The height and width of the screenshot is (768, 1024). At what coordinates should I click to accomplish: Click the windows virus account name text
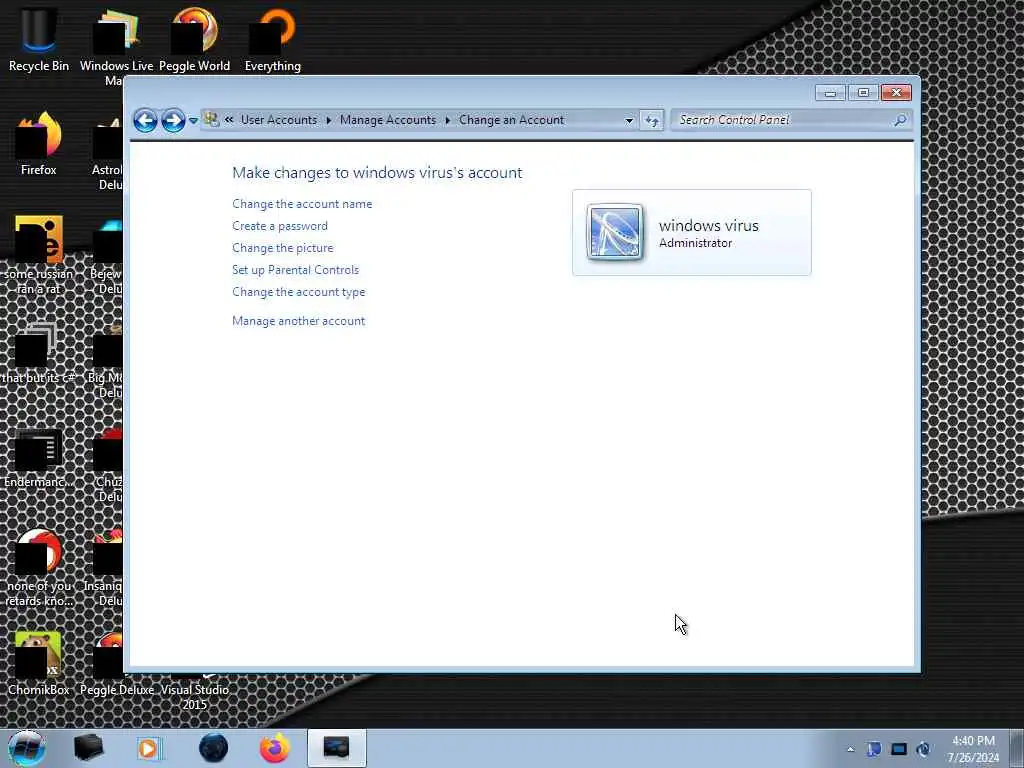click(709, 226)
